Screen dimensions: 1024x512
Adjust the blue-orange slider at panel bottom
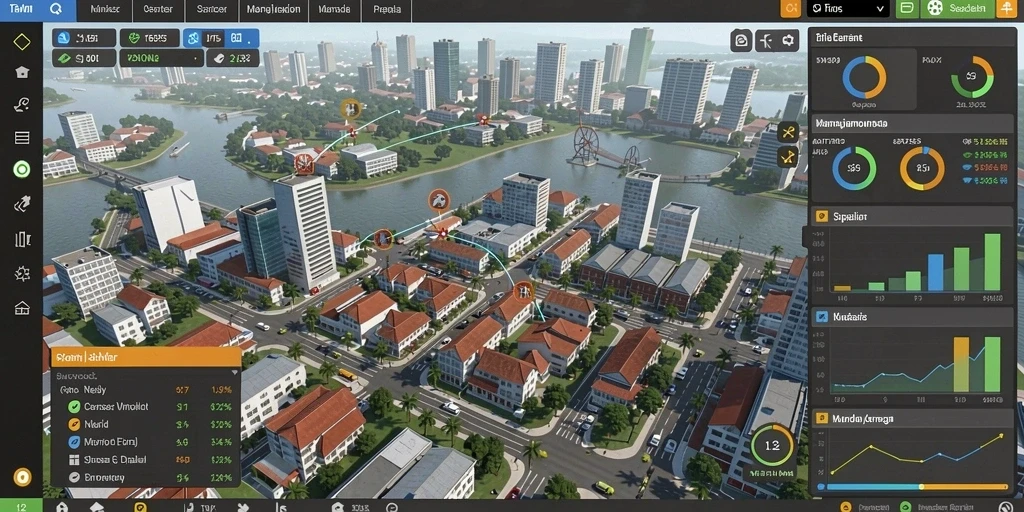(x=912, y=487)
